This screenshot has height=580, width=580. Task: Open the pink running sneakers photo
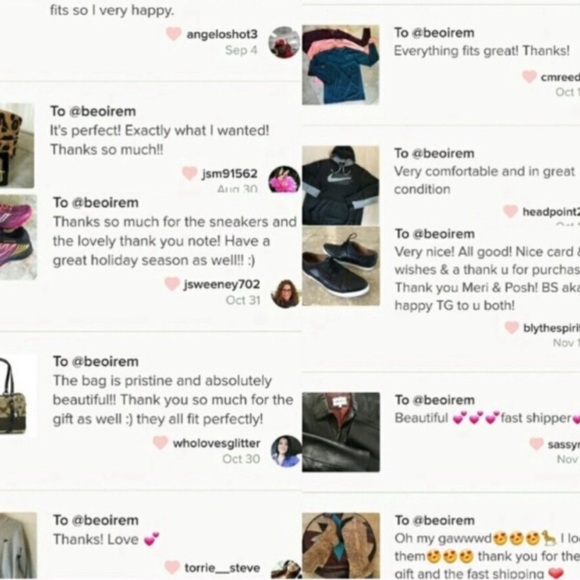18,237
